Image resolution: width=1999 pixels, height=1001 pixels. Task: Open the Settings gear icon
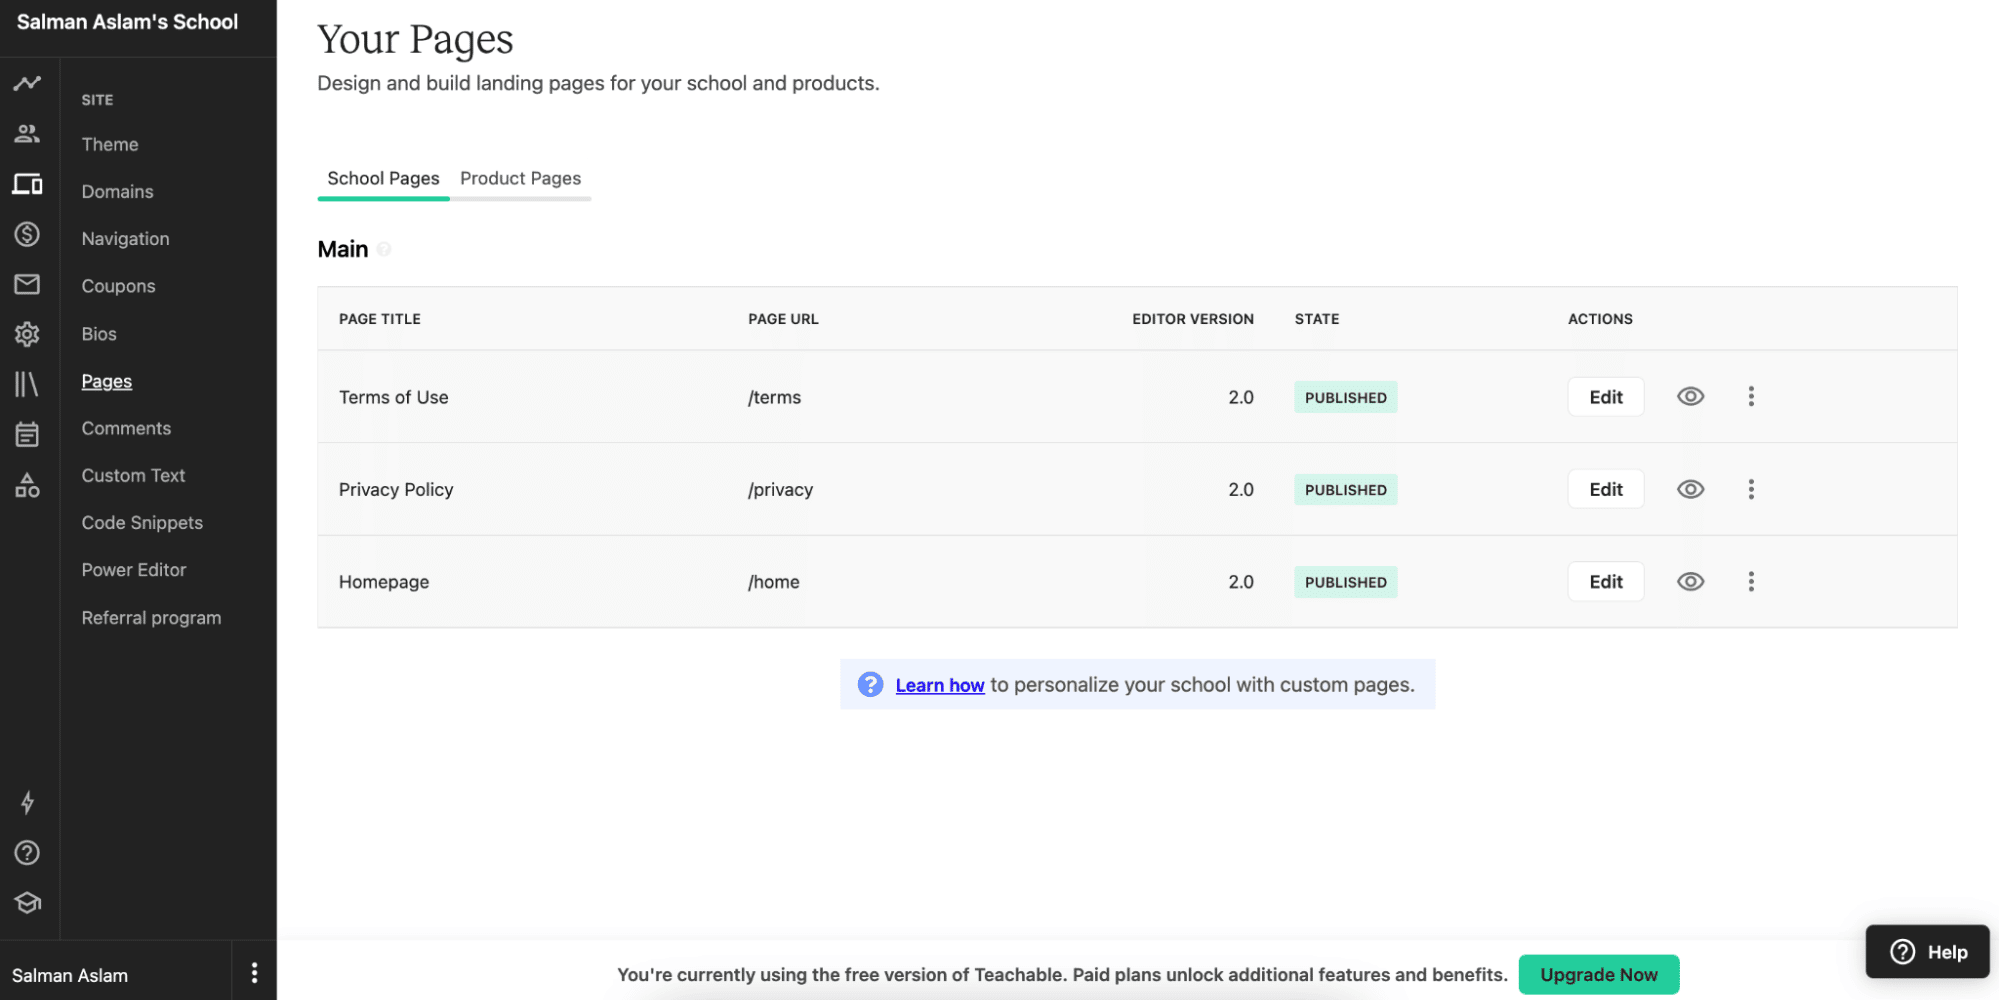click(27, 334)
